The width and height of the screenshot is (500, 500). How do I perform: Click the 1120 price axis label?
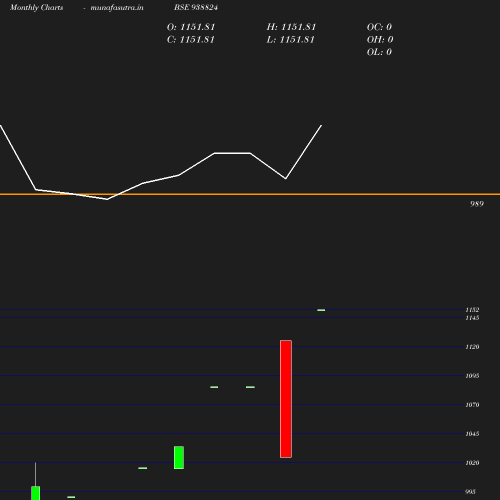pyautogui.click(x=472, y=347)
